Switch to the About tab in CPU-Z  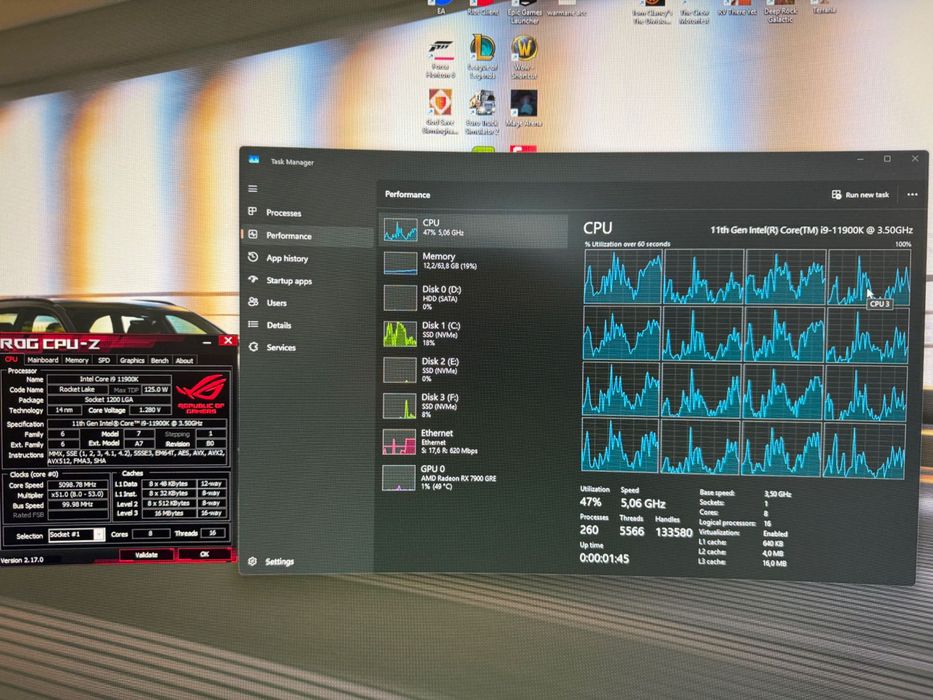pyautogui.click(x=184, y=360)
